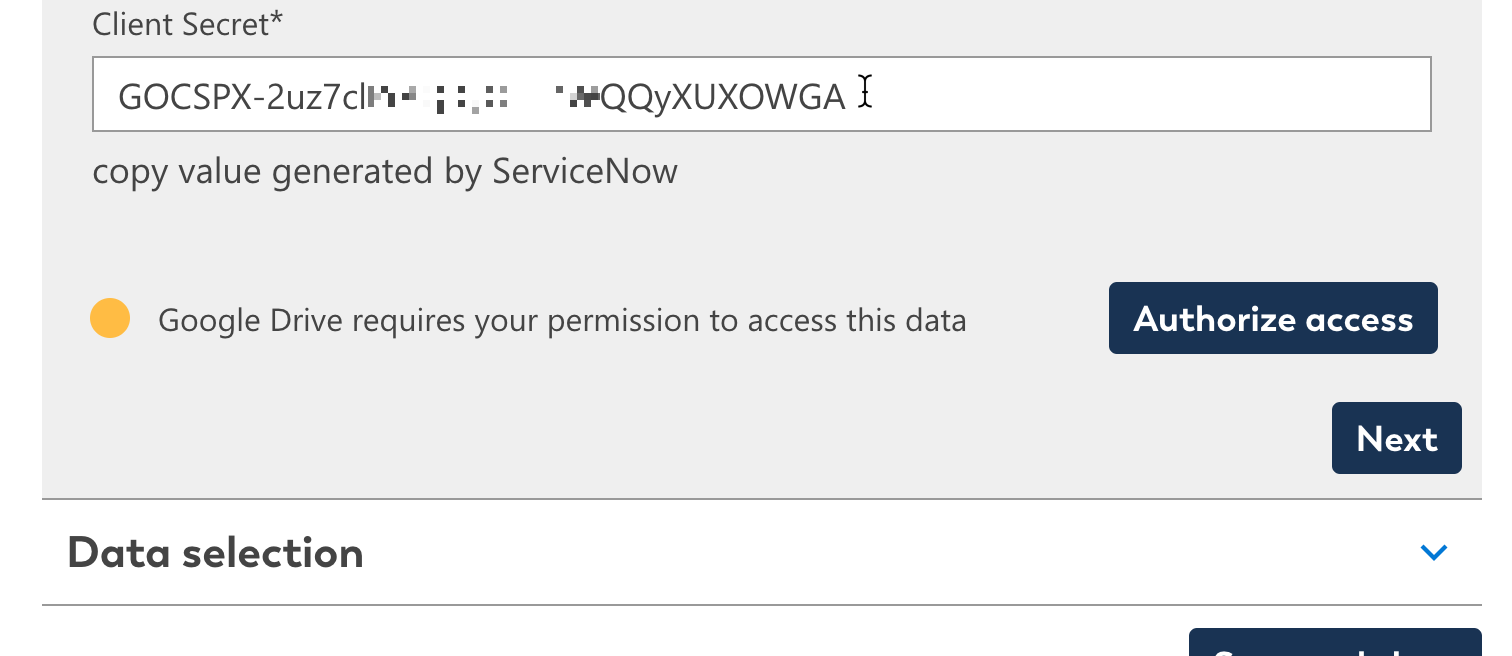1512x656 pixels.
Task: Select the GOCSPX client secret text
Action: 480,94
